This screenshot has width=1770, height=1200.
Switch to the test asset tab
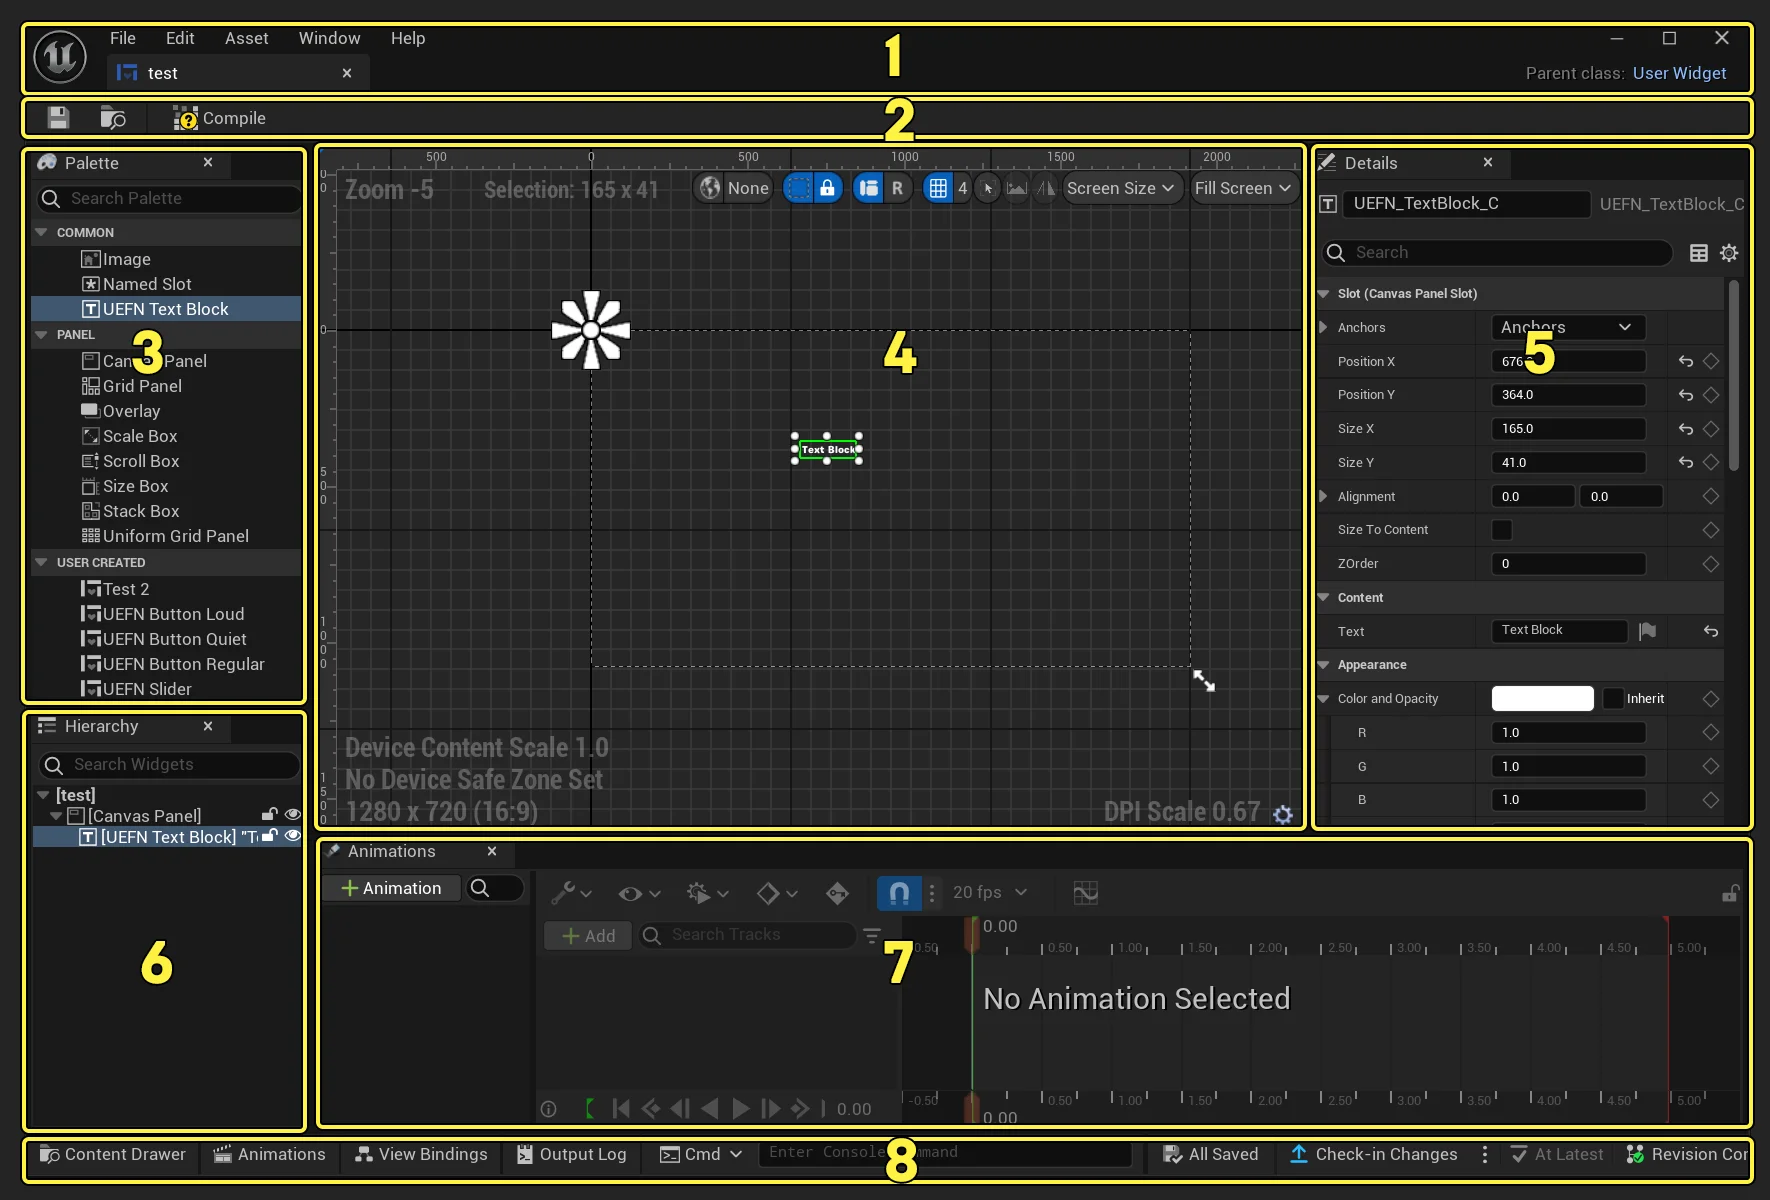pos(238,73)
